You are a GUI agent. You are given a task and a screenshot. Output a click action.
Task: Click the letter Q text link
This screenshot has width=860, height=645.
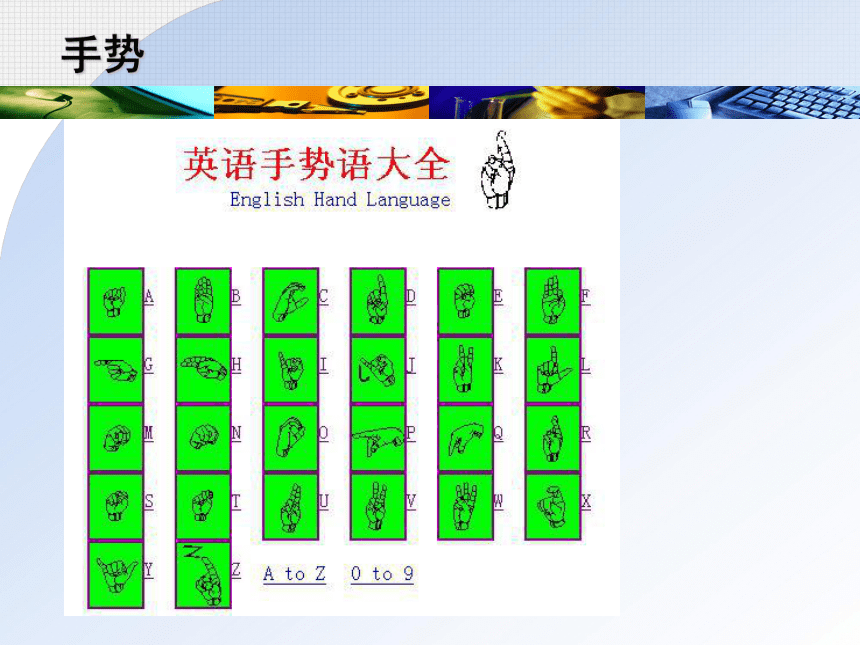[499, 433]
